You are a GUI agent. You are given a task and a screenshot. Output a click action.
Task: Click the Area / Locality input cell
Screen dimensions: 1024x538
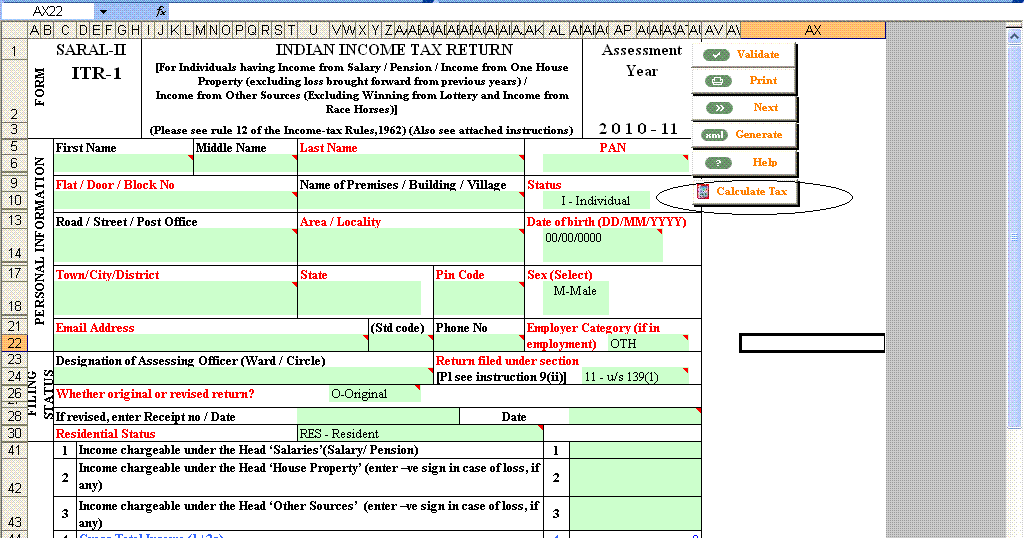(x=411, y=245)
